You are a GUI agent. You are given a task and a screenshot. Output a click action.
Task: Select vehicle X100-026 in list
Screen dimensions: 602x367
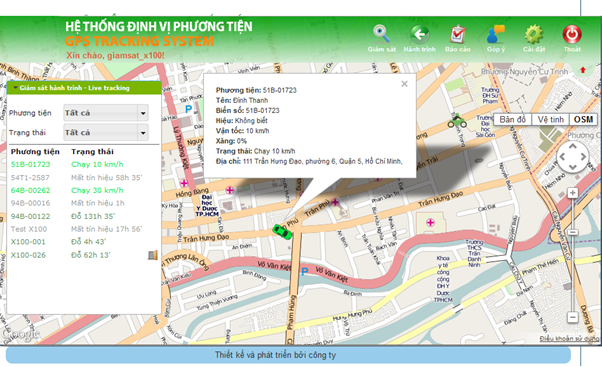(28, 255)
